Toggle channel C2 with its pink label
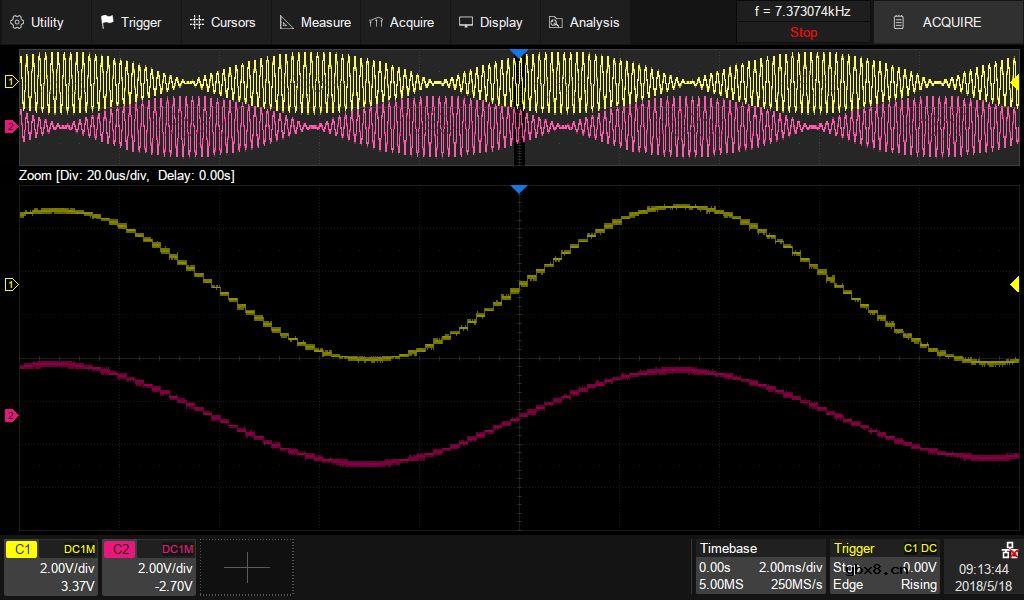The height and width of the screenshot is (600, 1024). pos(120,549)
